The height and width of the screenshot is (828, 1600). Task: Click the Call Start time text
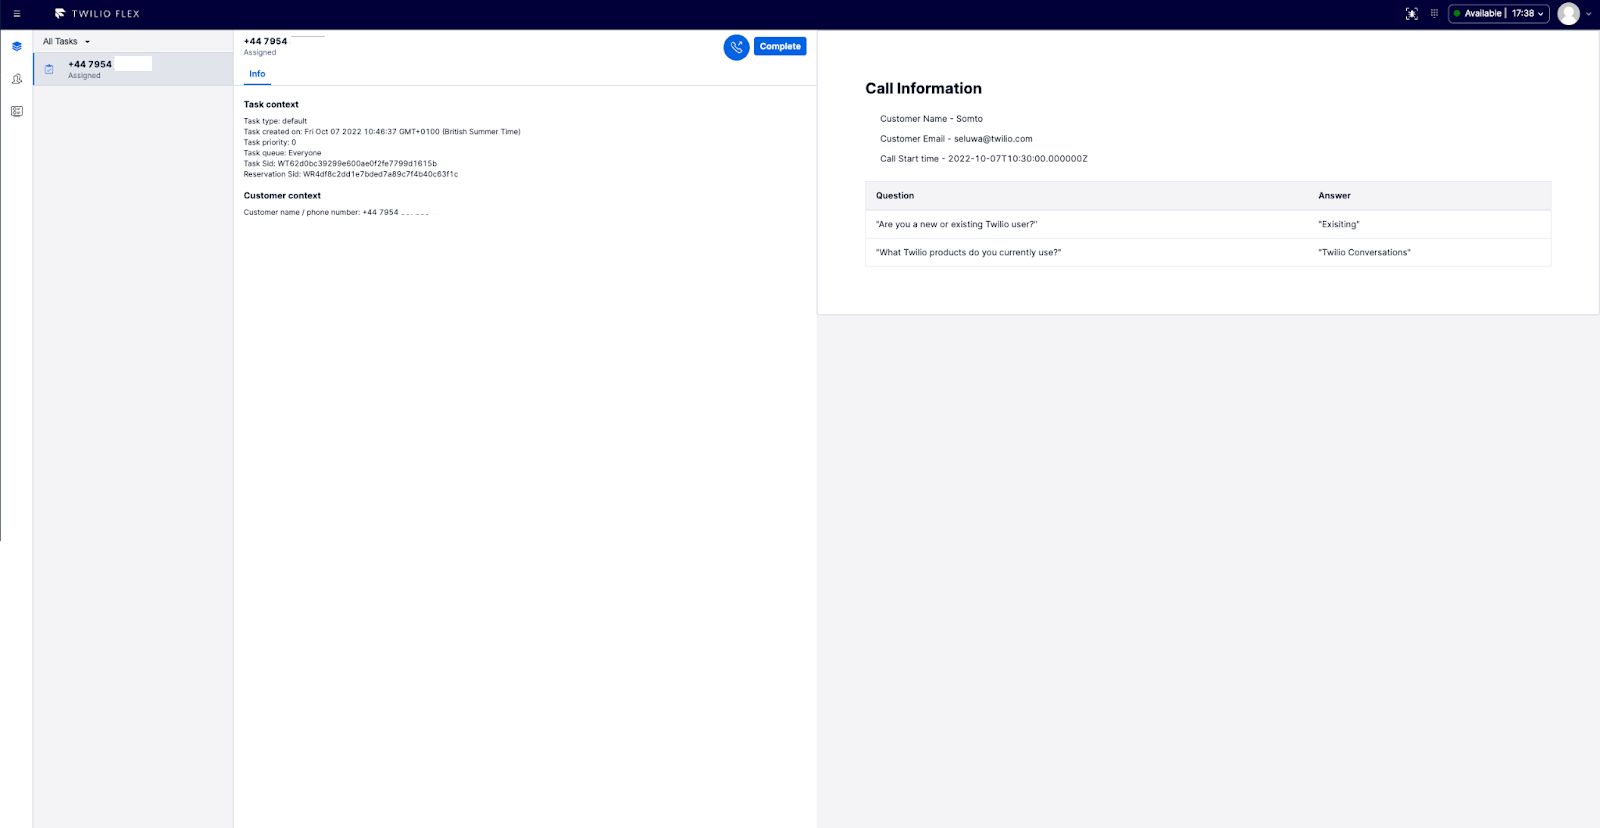click(x=983, y=159)
